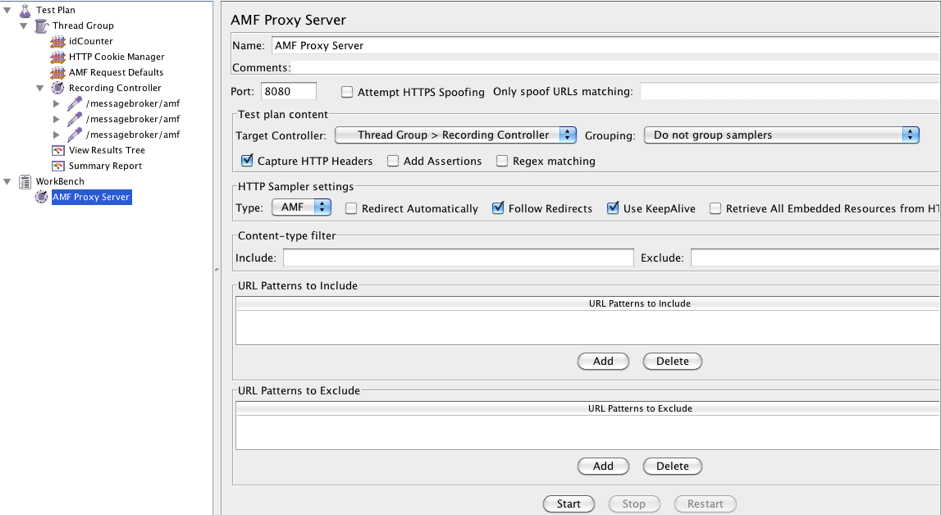Add a URL pattern to exclude
This screenshot has width=941, height=515.
click(603, 466)
